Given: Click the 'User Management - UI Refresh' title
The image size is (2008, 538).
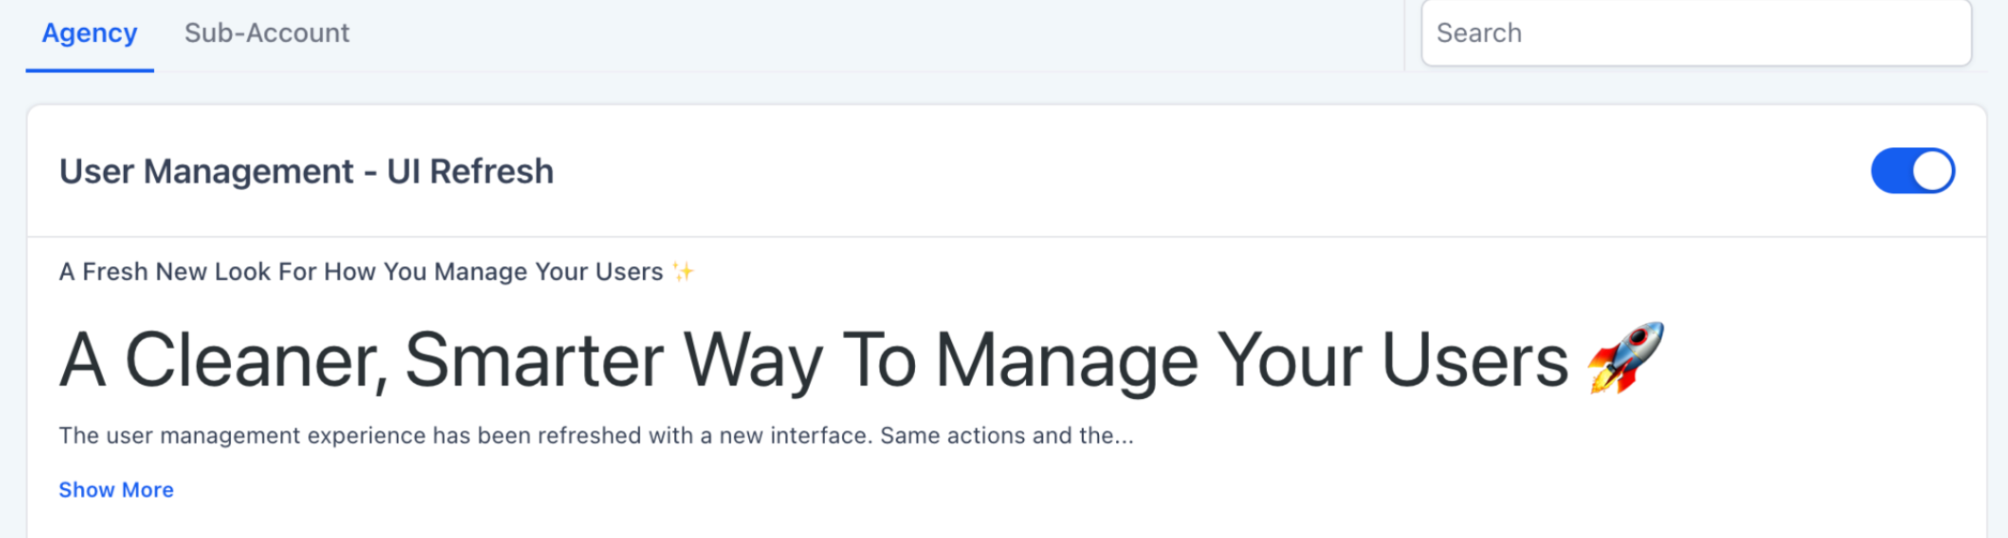Looking at the screenshot, I should tap(306, 171).
